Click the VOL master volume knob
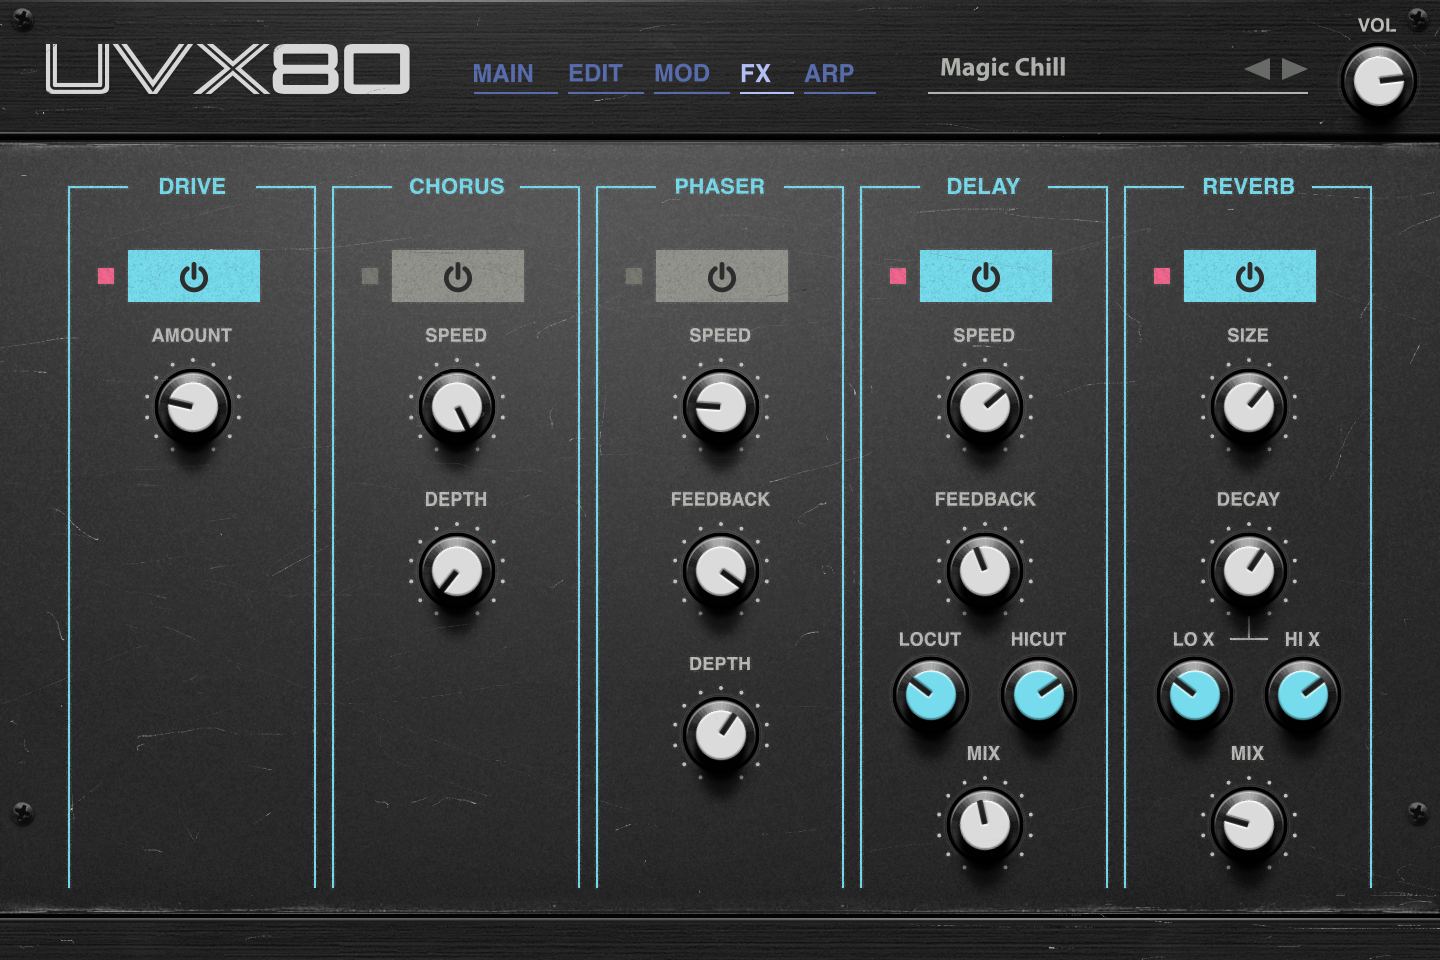This screenshot has height=960, width=1440. (x=1378, y=81)
